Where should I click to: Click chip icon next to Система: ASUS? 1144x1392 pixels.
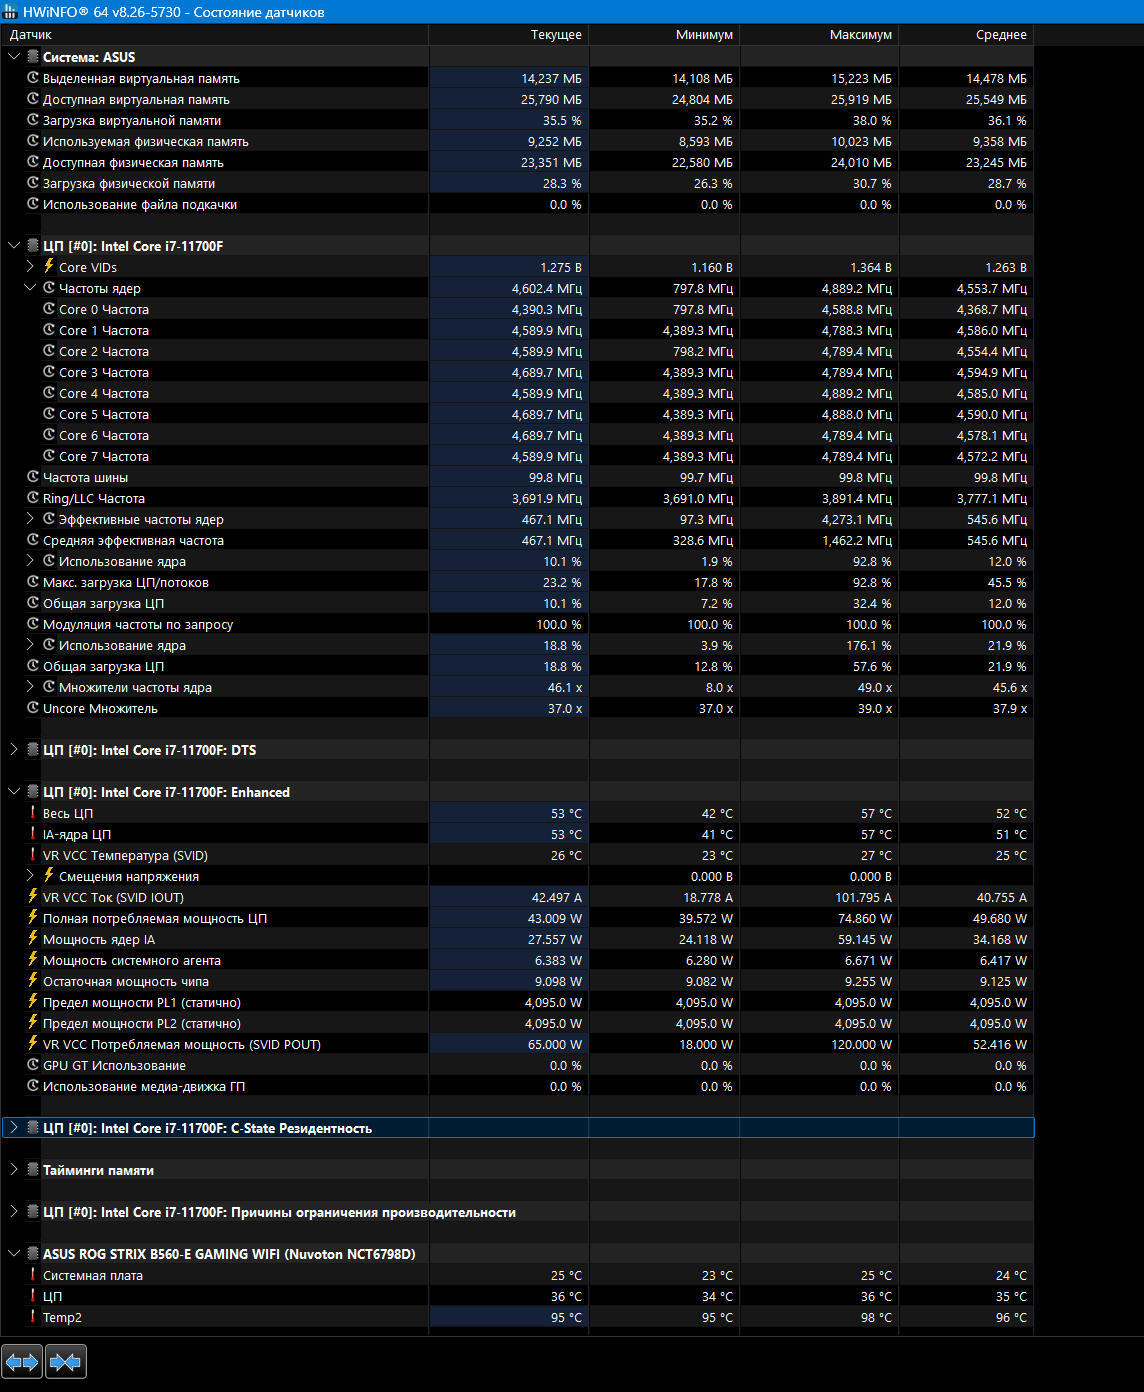33,57
